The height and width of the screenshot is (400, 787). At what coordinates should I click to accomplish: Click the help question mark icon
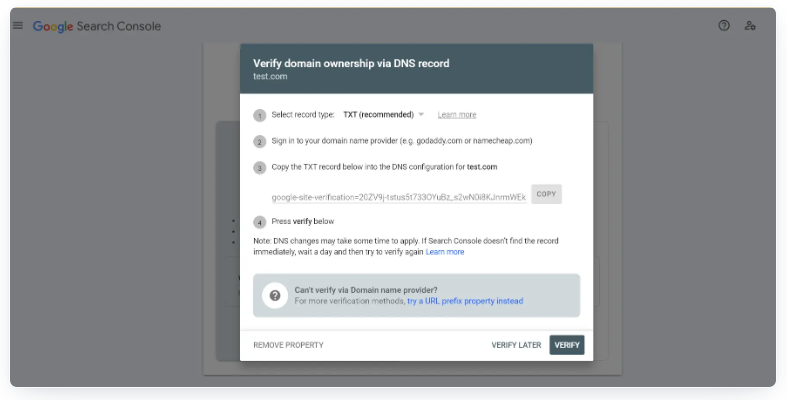(x=724, y=26)
